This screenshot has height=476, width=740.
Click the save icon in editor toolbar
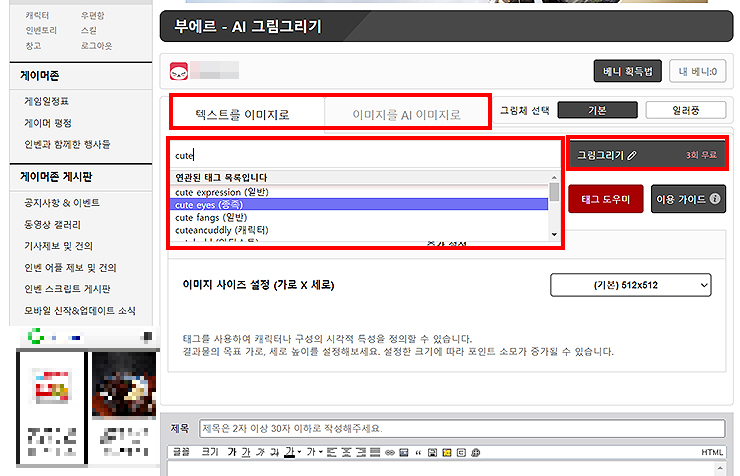[x=432, y=452]
